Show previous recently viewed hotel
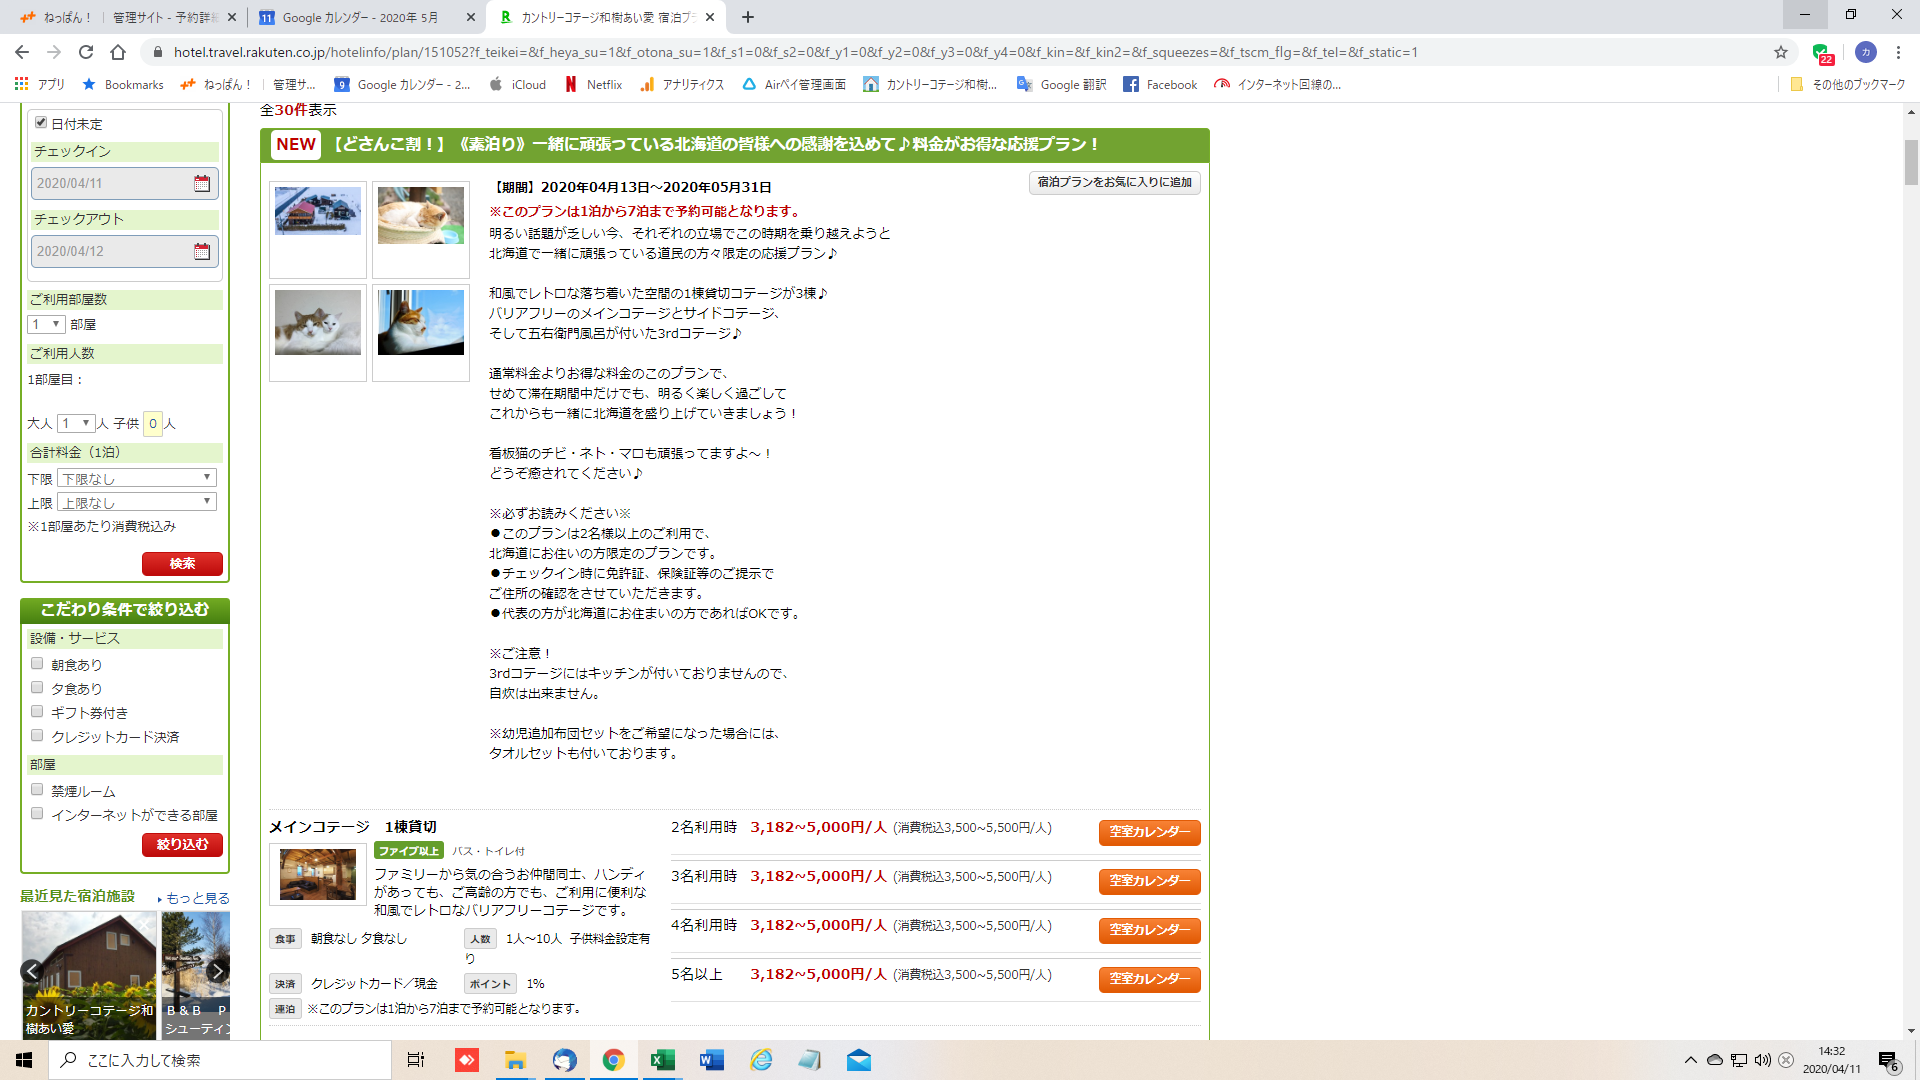This screenshot has height=1080, width=1920. 32,970
